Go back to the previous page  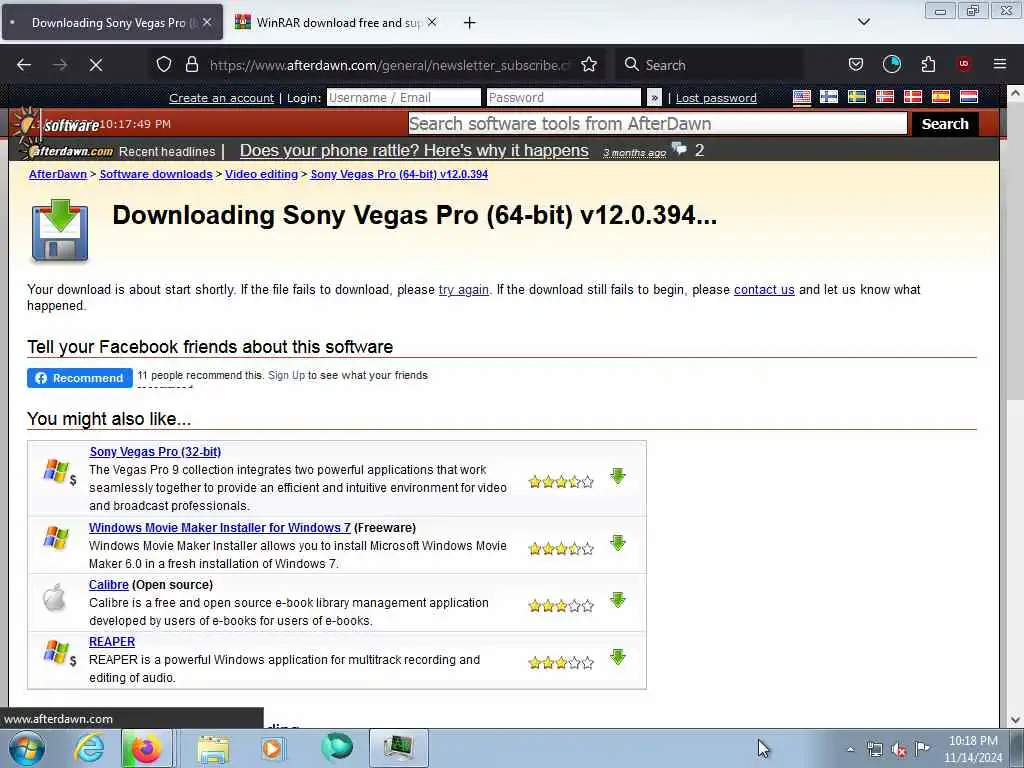click(x=24, y=65)
